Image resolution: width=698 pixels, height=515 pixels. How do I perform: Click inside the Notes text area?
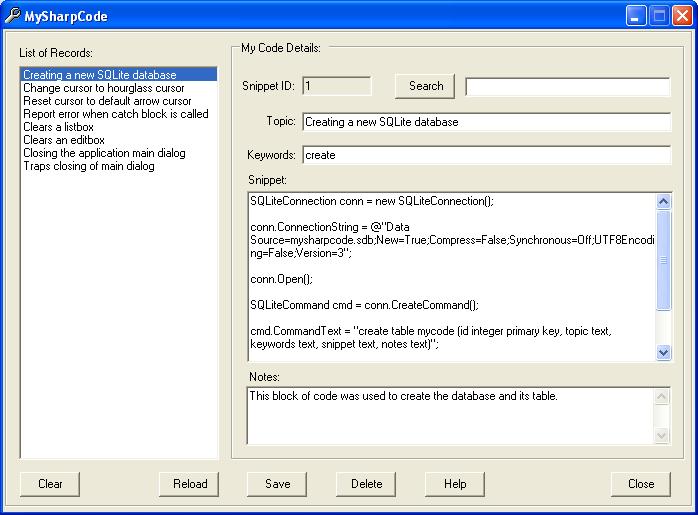450,415
